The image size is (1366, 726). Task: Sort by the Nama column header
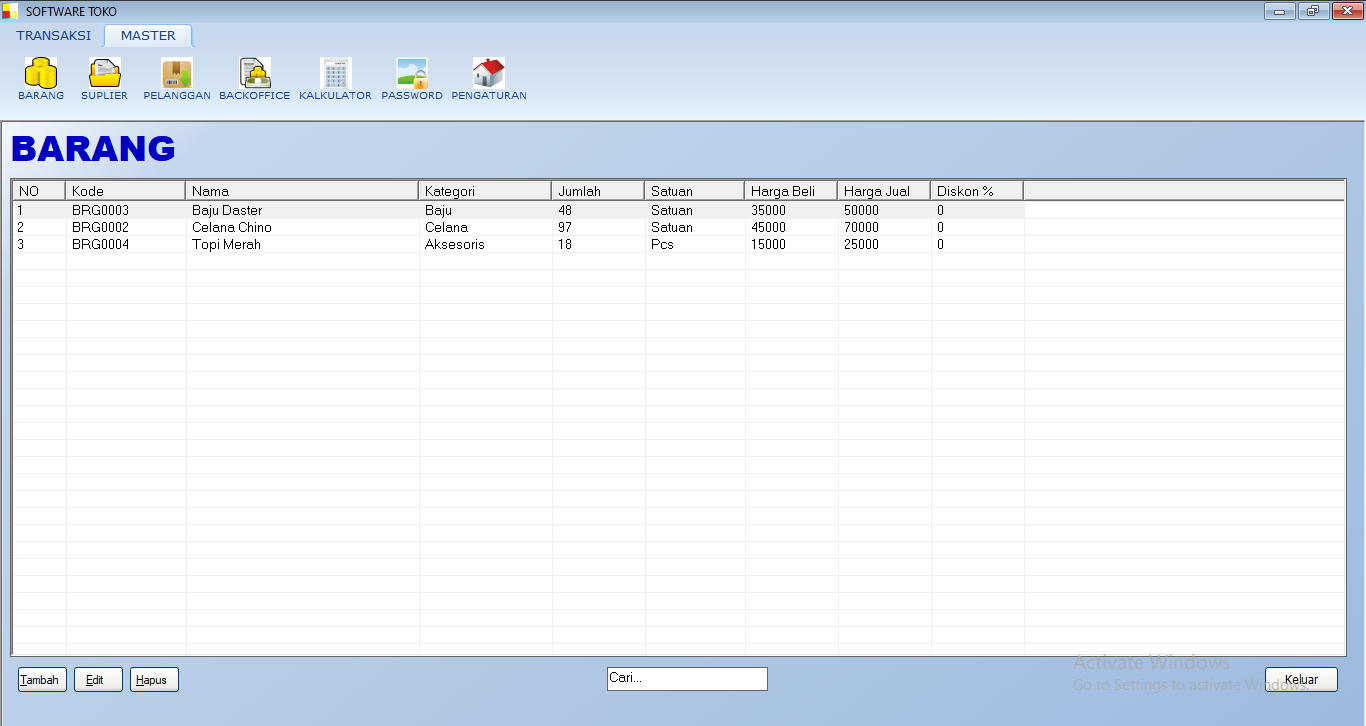pos(301,191)
